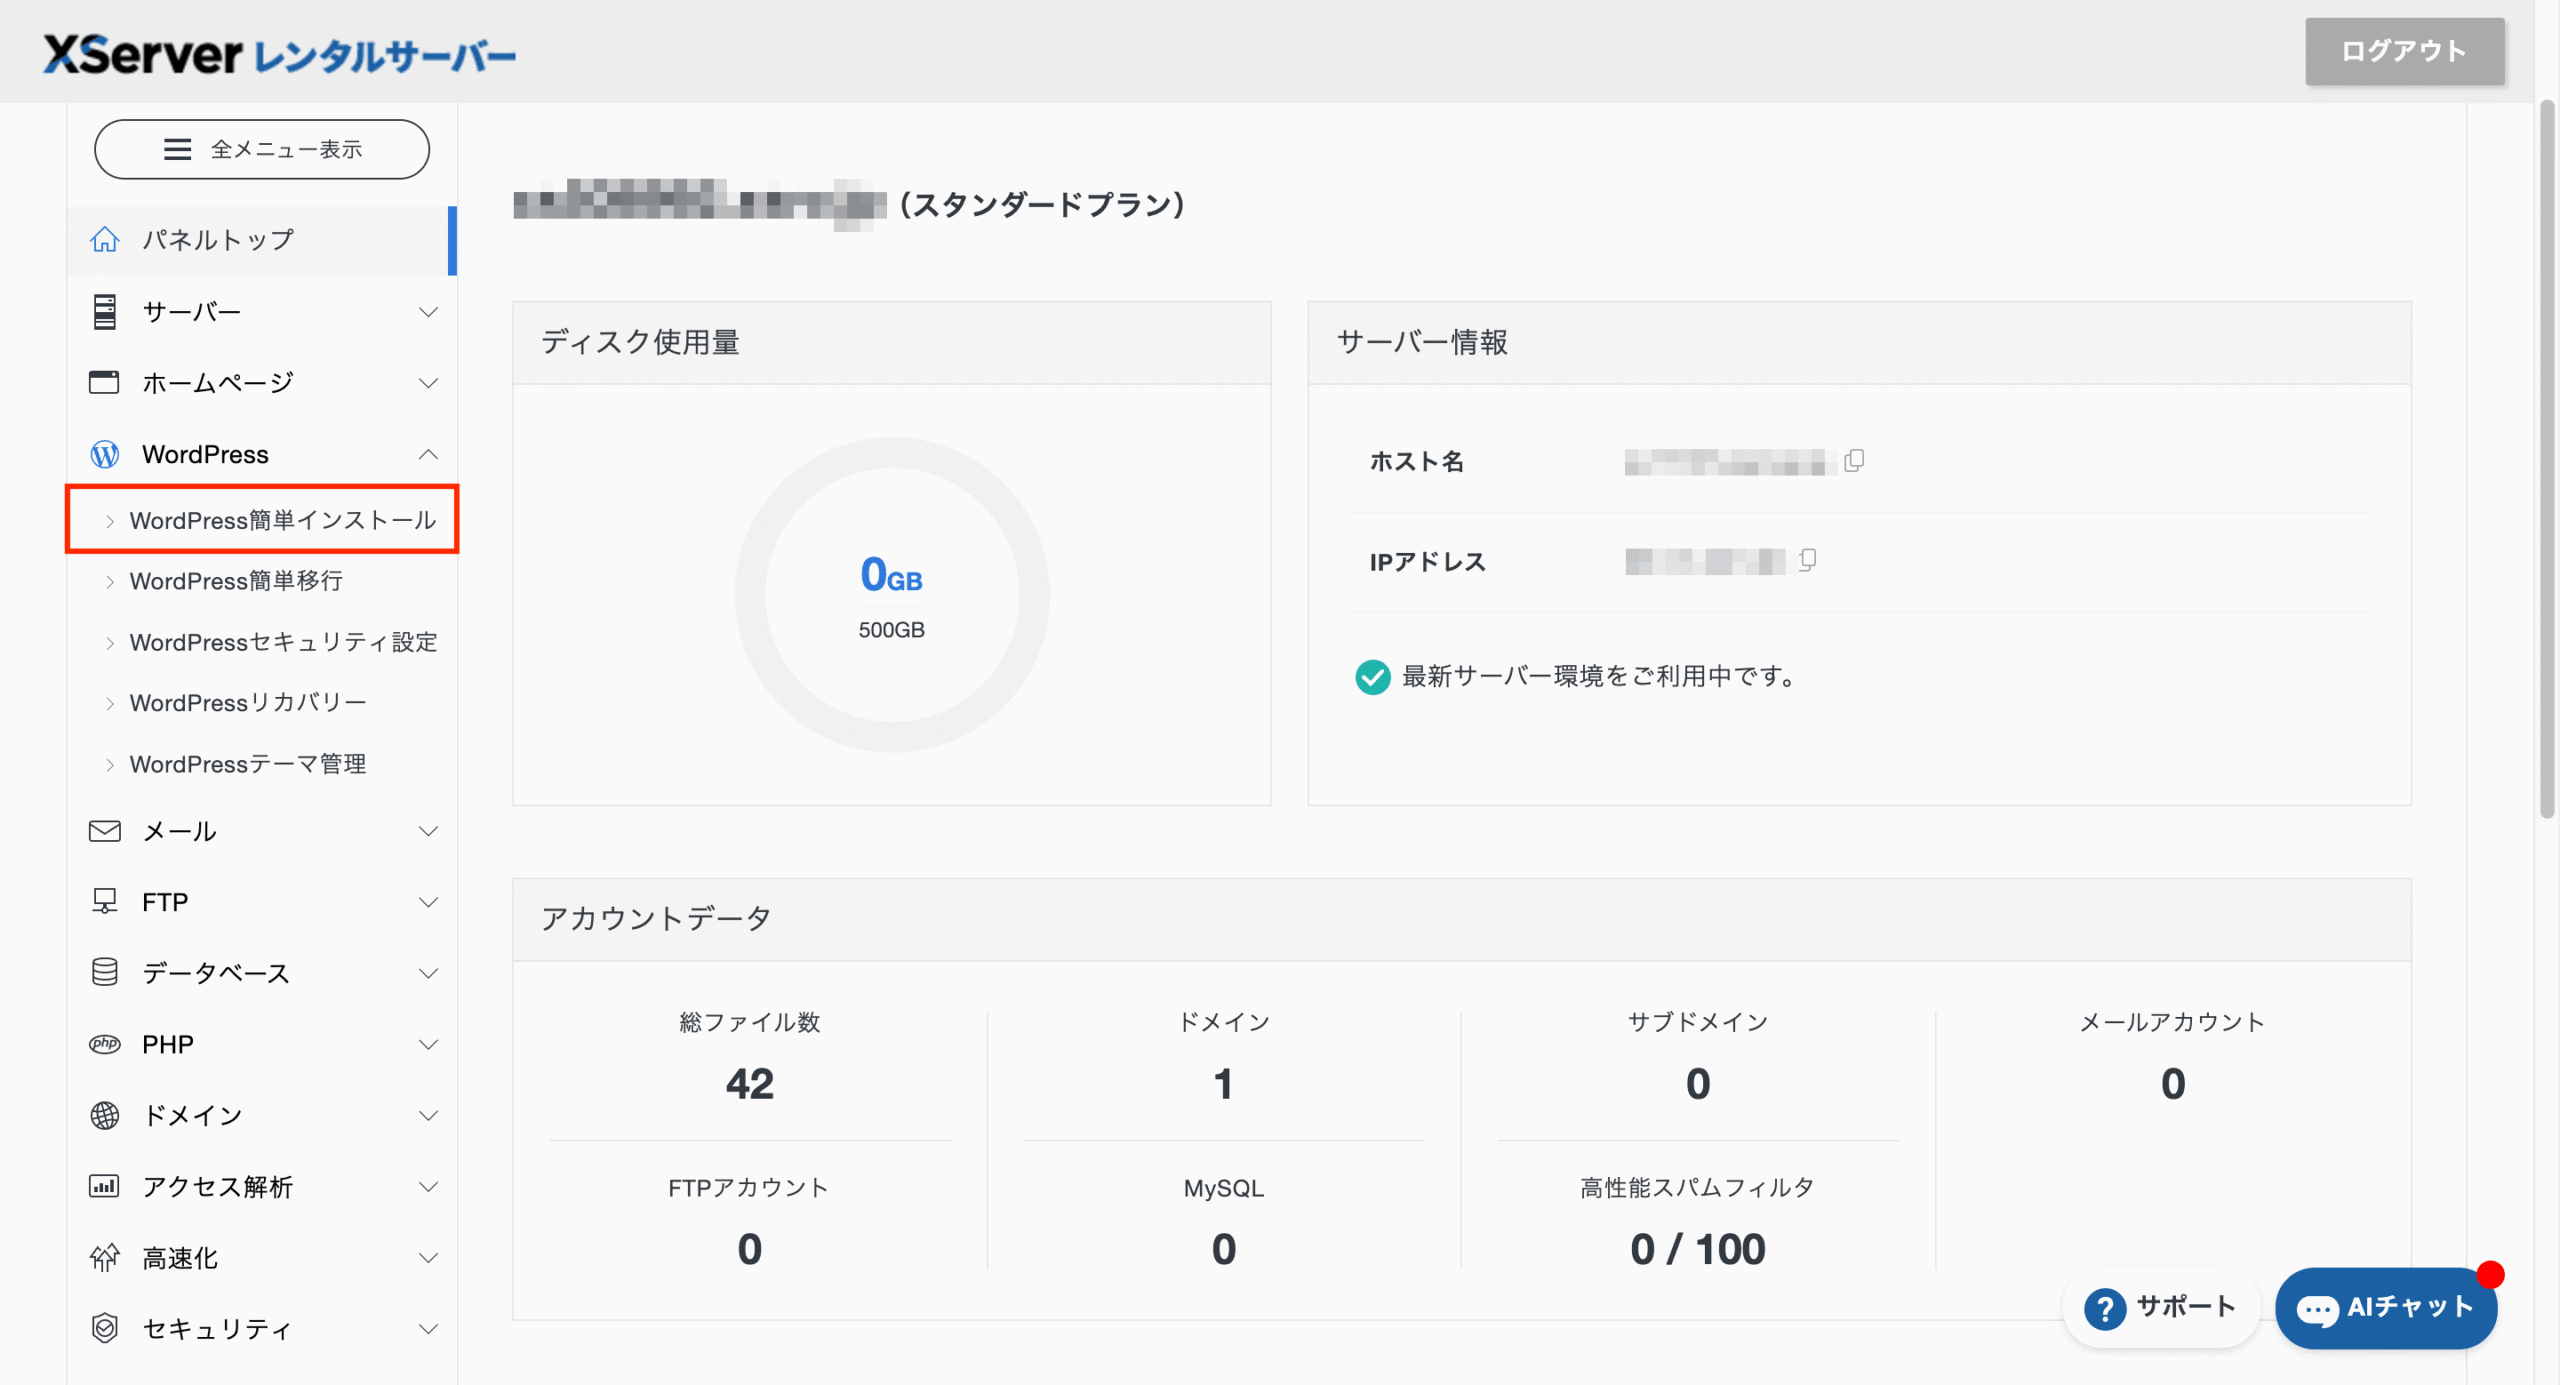2560x1385 pixels.
Task: Click the 最新サーバー環境をご利用中です。 message
Action: pos(1600,677)
